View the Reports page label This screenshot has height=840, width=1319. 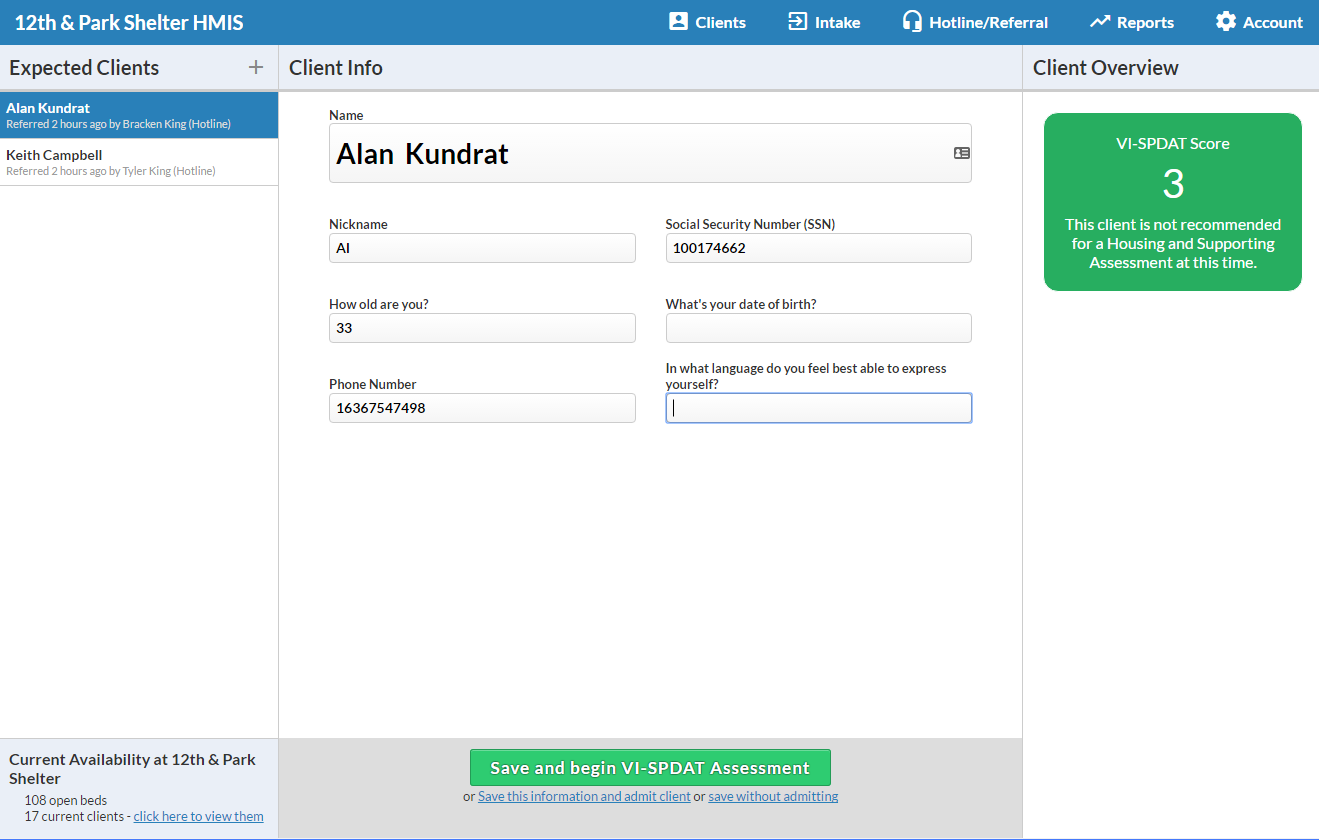tap(1146, 22)
